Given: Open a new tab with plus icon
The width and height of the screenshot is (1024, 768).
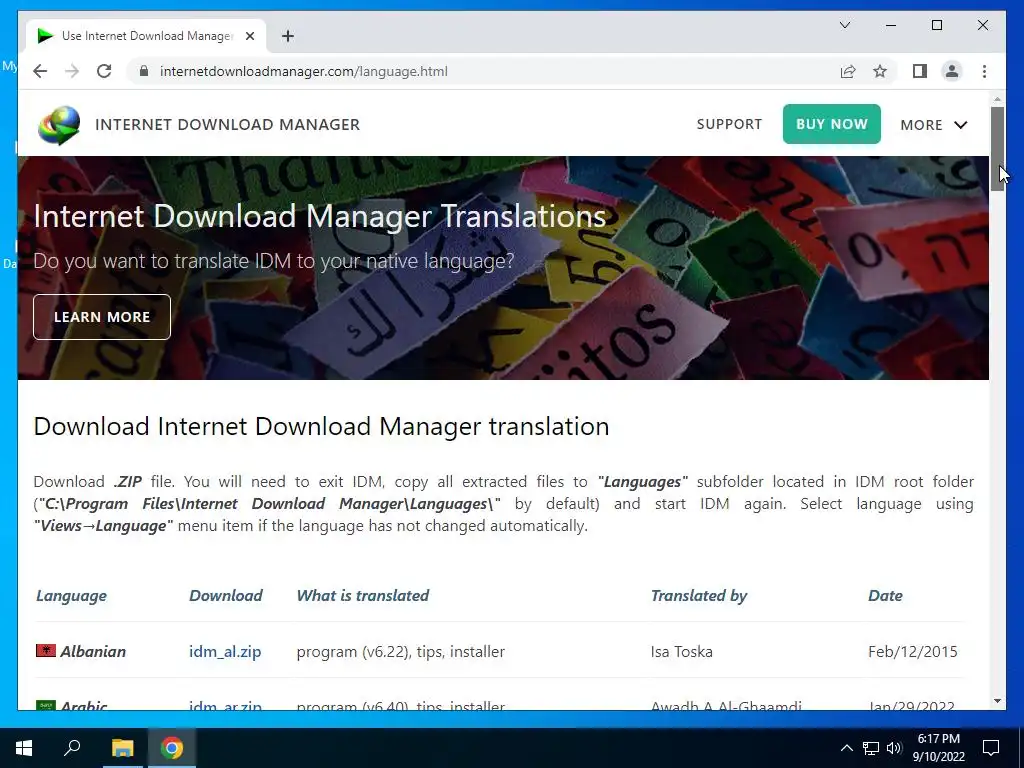Looking at the screenshot, I should [288, 36].
